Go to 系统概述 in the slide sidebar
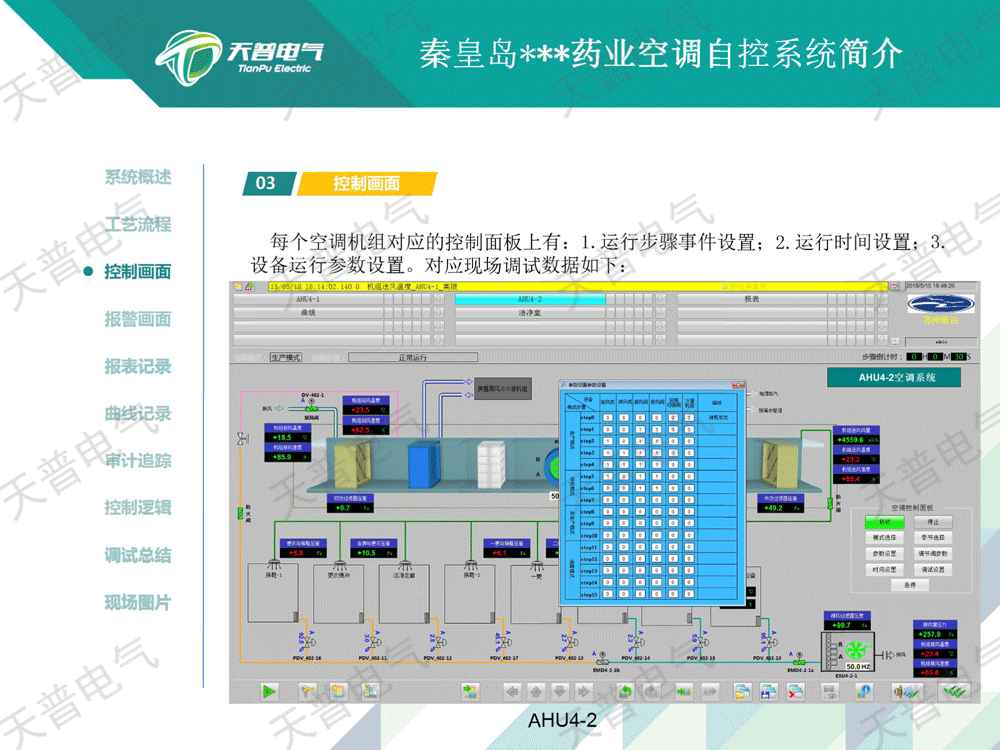This screenshot has height=750, width=1000. click(138, 177)
